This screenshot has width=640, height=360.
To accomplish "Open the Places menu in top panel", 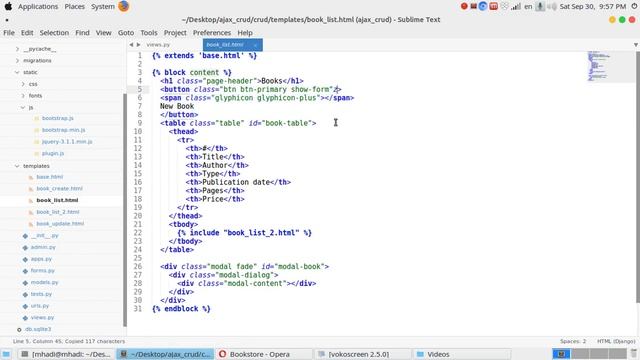I will 75,7.
